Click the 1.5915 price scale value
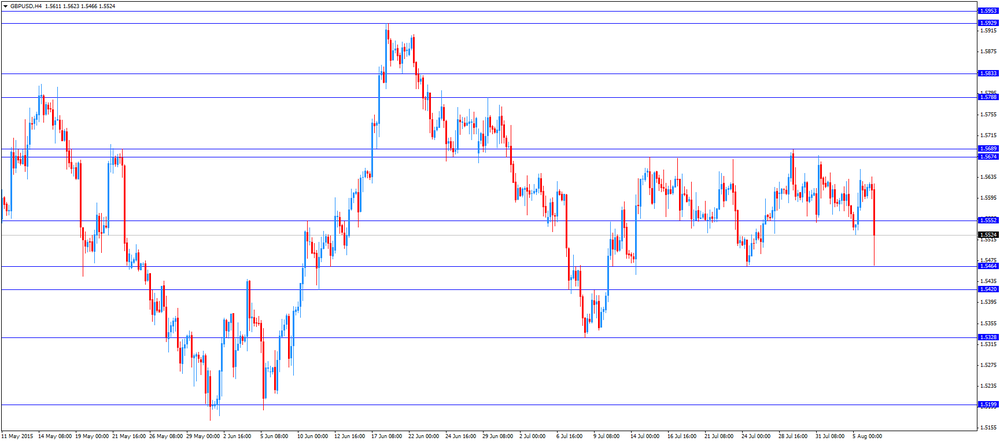The image size is (1000, 441). (988, 31)
